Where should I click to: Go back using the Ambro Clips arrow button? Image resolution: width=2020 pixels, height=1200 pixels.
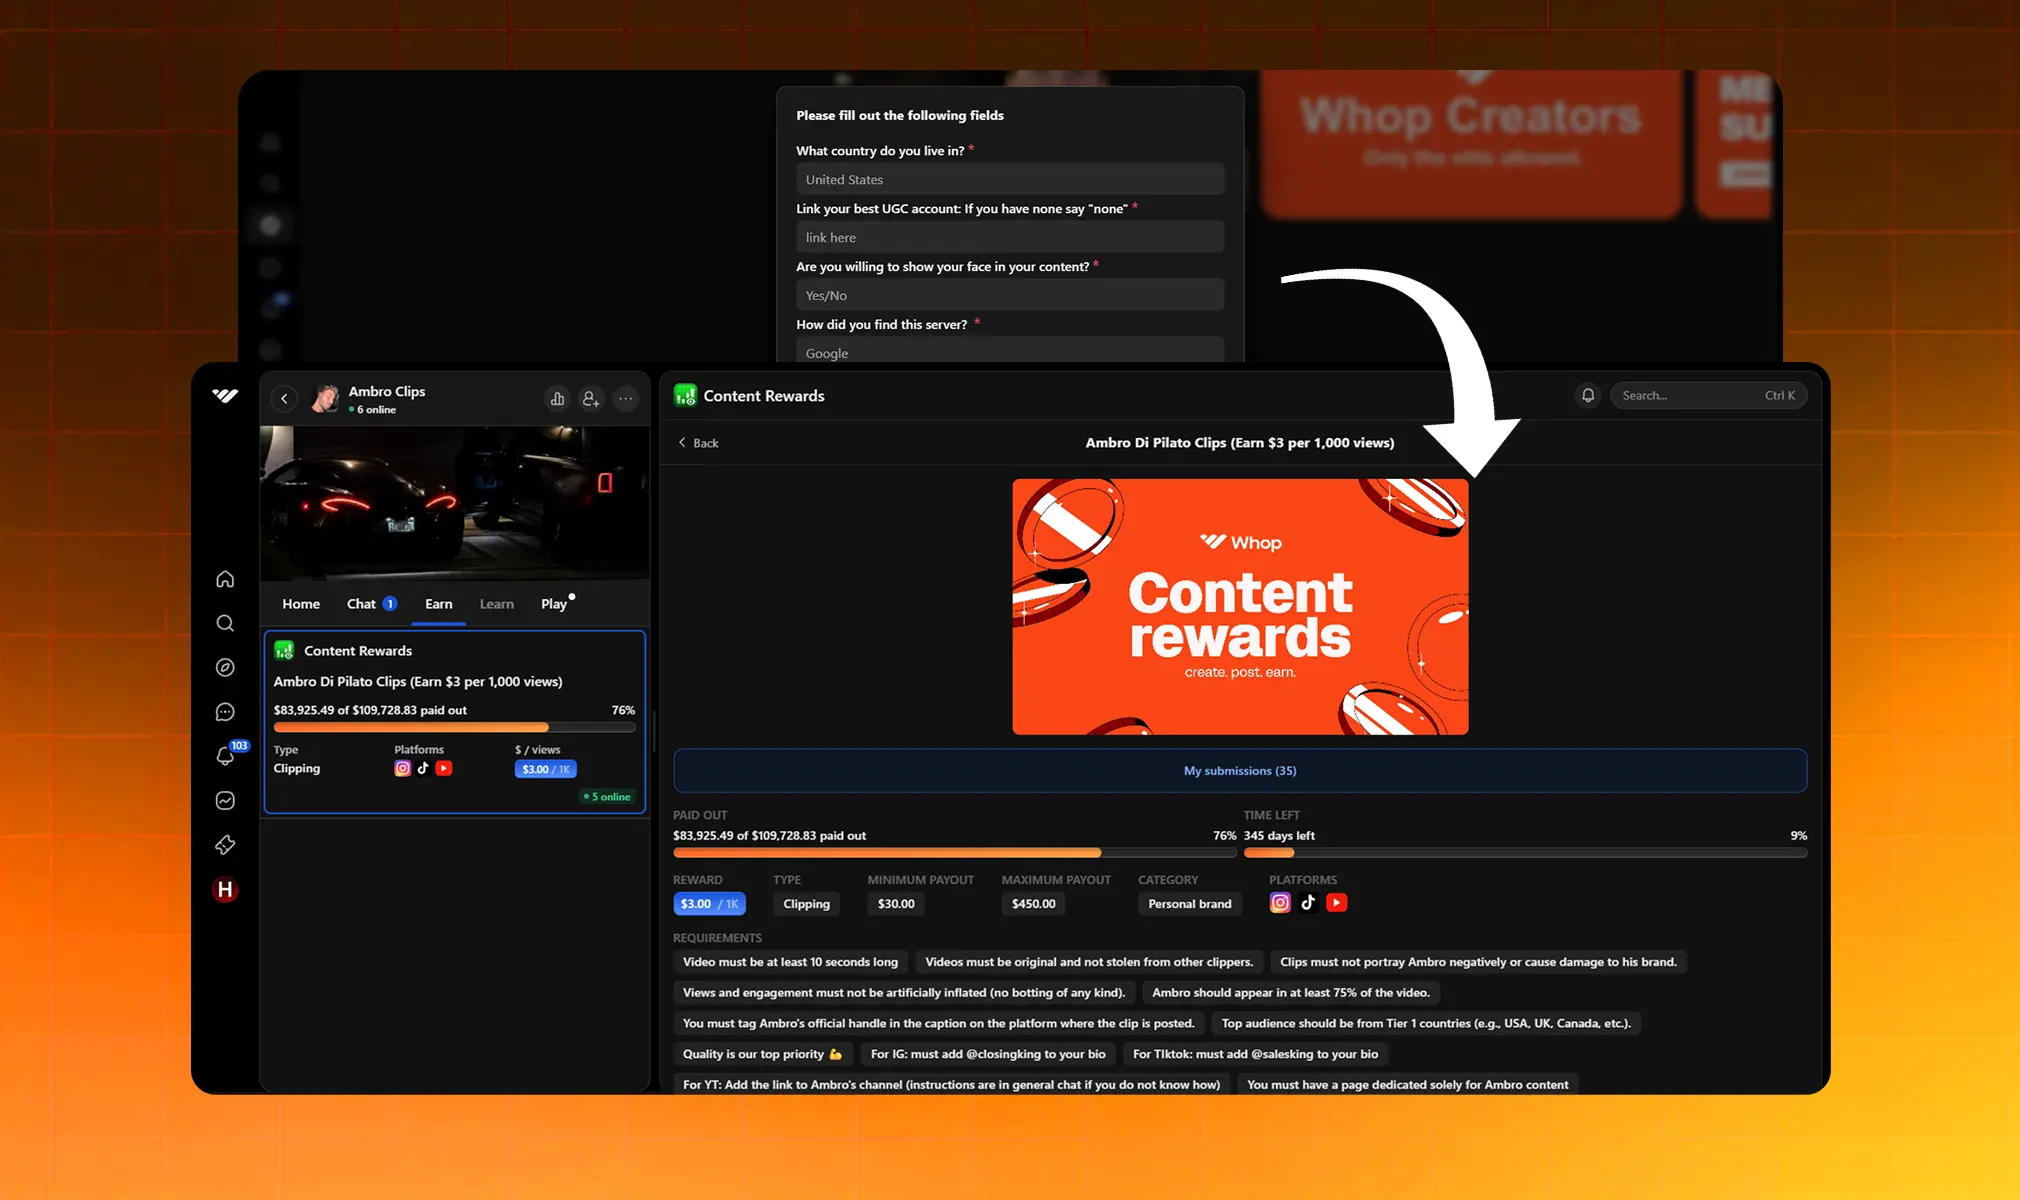tap(284, 399)
